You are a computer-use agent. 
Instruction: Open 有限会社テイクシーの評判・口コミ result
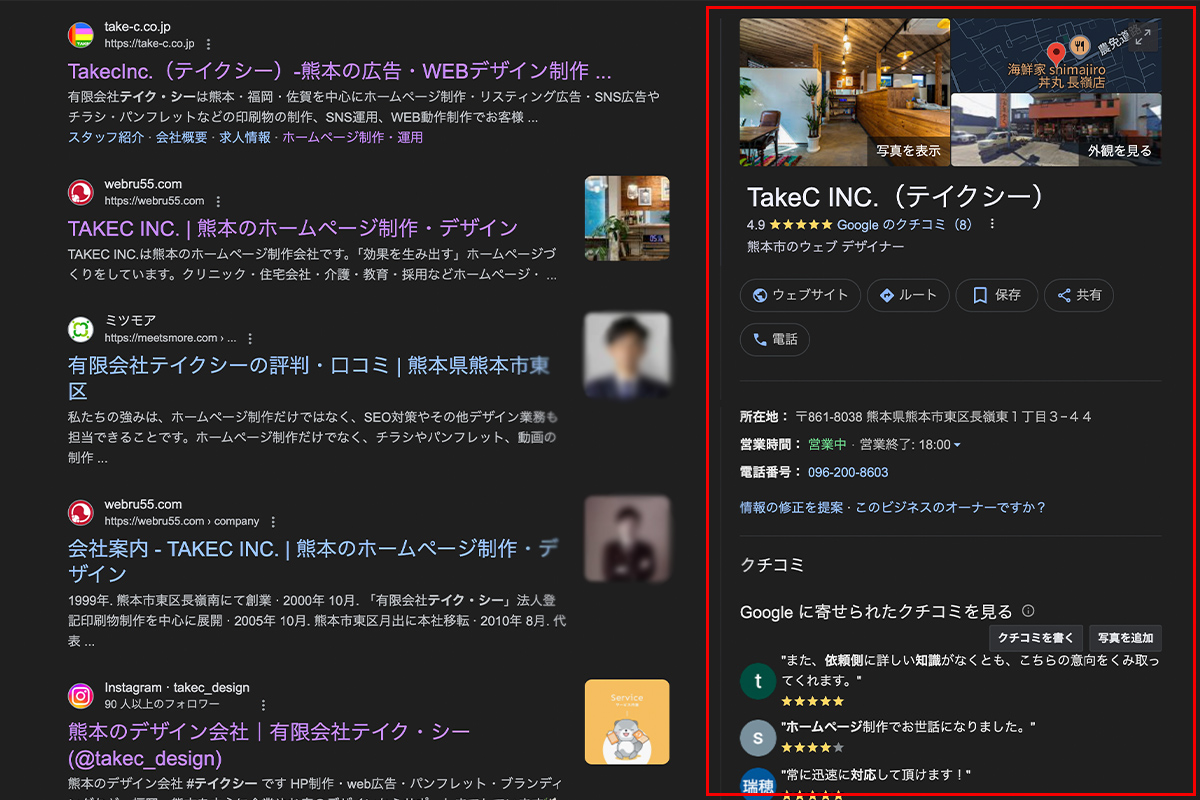309,378
